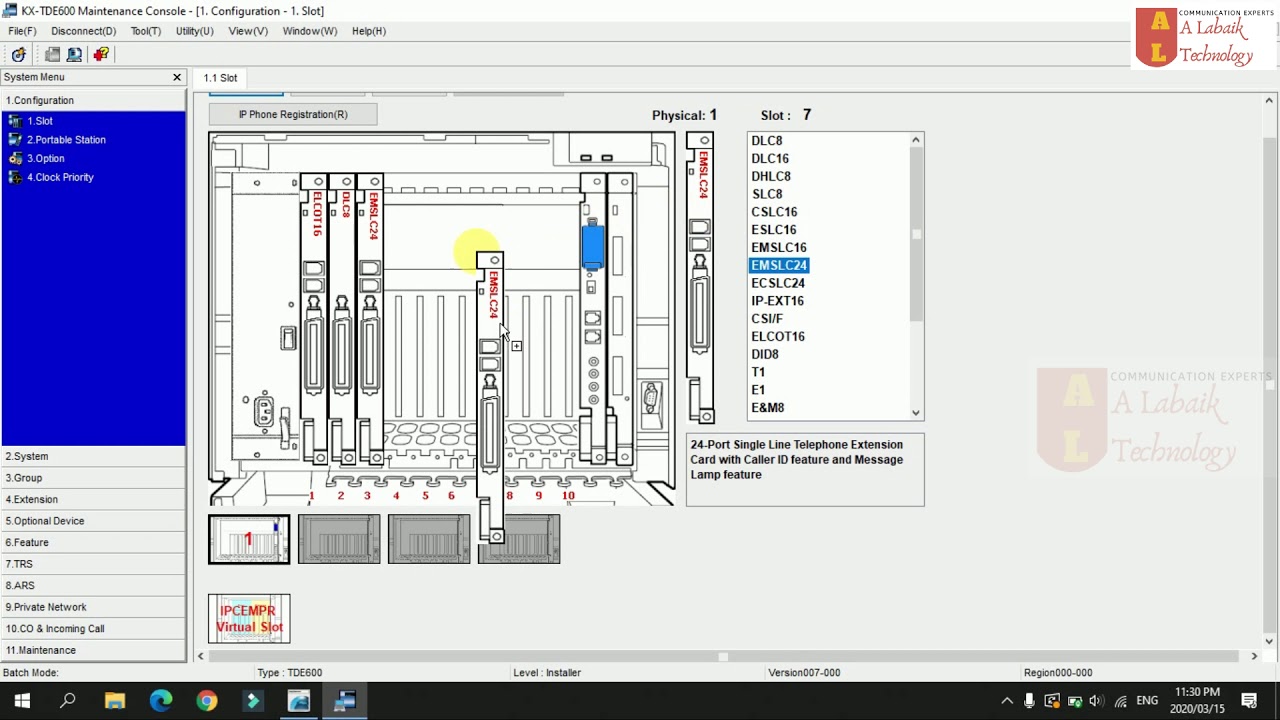Expand the 9.Private Network section
The height and width of the screenshot is (720, 1280).
93,607
